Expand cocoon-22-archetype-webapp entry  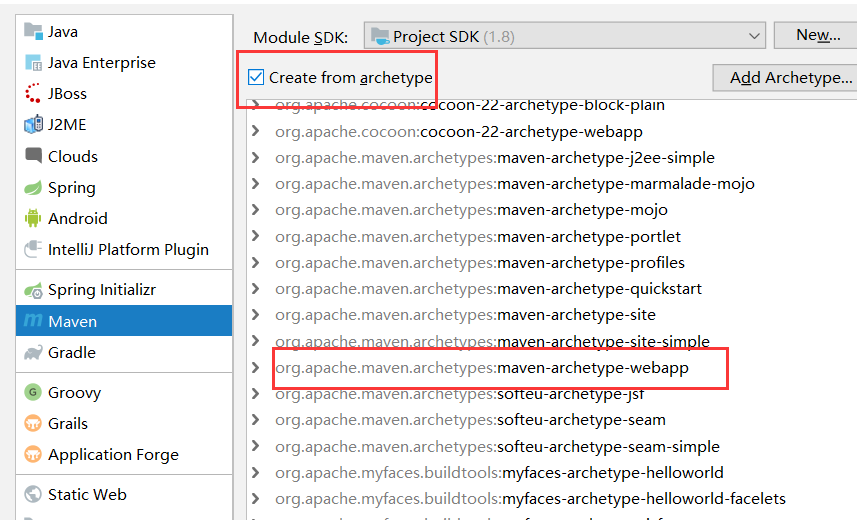pyautogui.click(x=255, y=131)
